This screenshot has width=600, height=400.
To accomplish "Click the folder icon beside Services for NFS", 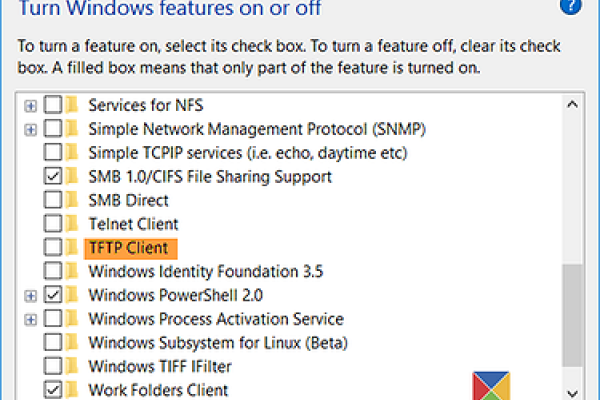I will pos(72,104).
